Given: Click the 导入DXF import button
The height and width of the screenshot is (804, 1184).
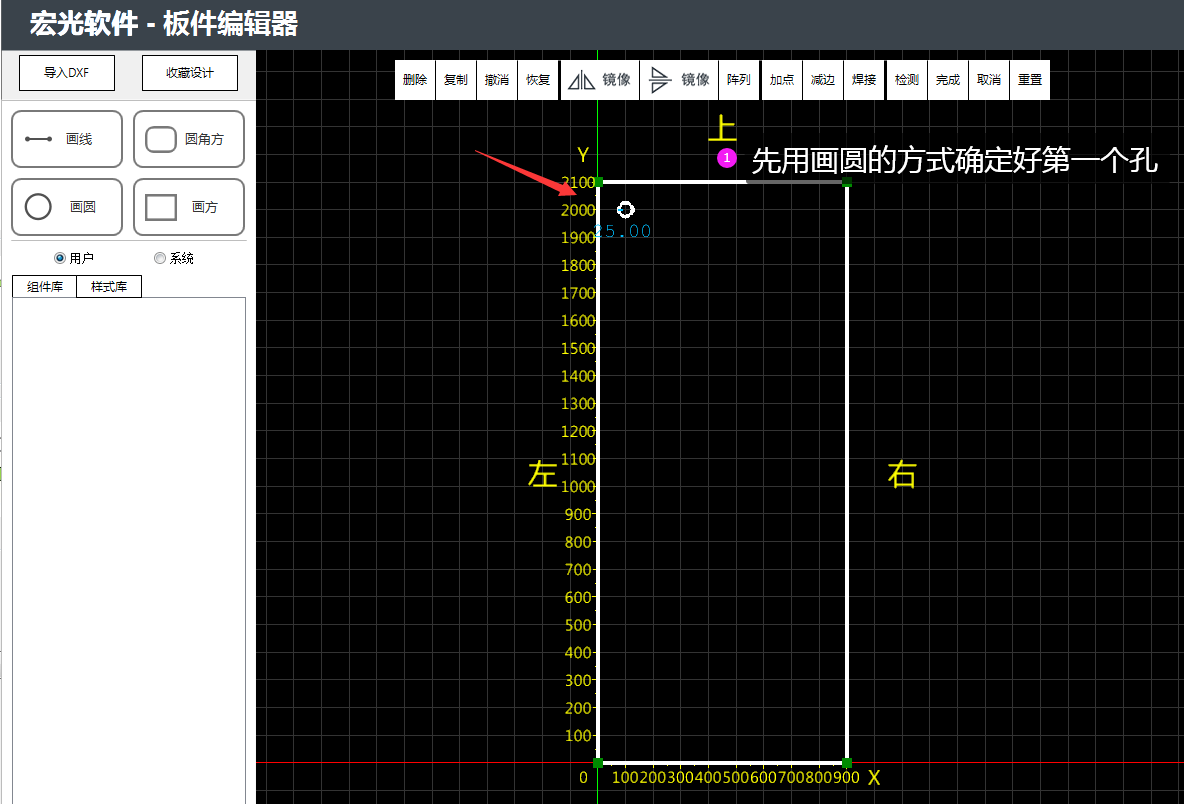Looking at the screenshot, I should point(66,72).
